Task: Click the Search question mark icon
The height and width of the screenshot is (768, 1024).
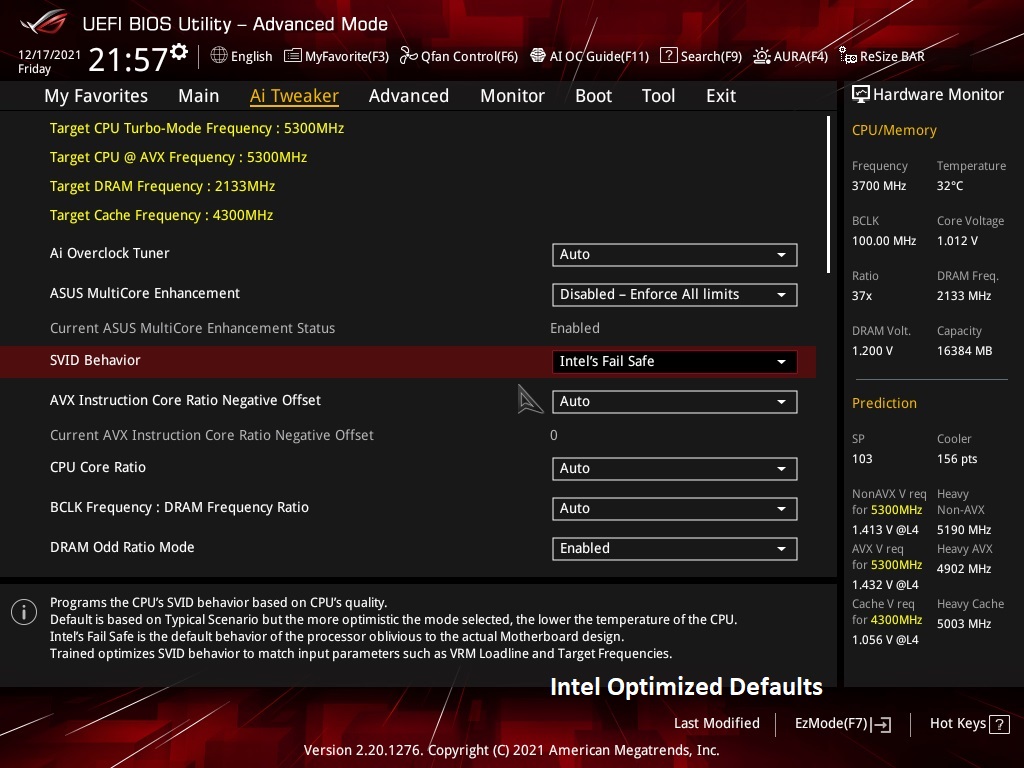Action: 669,56
